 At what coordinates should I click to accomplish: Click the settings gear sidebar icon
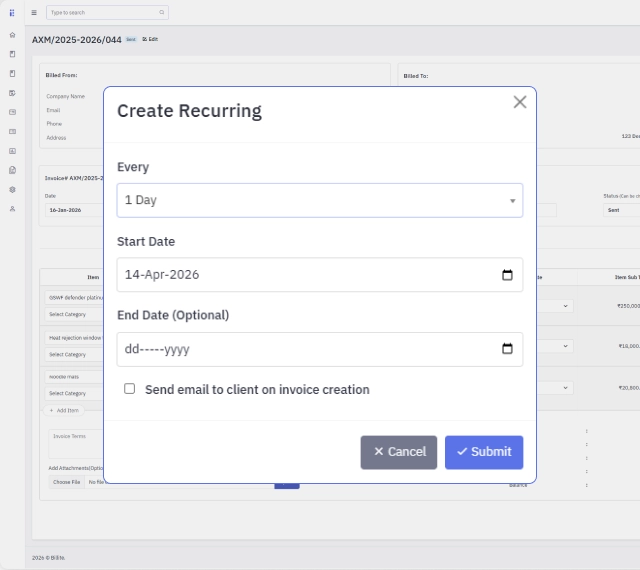12,189
